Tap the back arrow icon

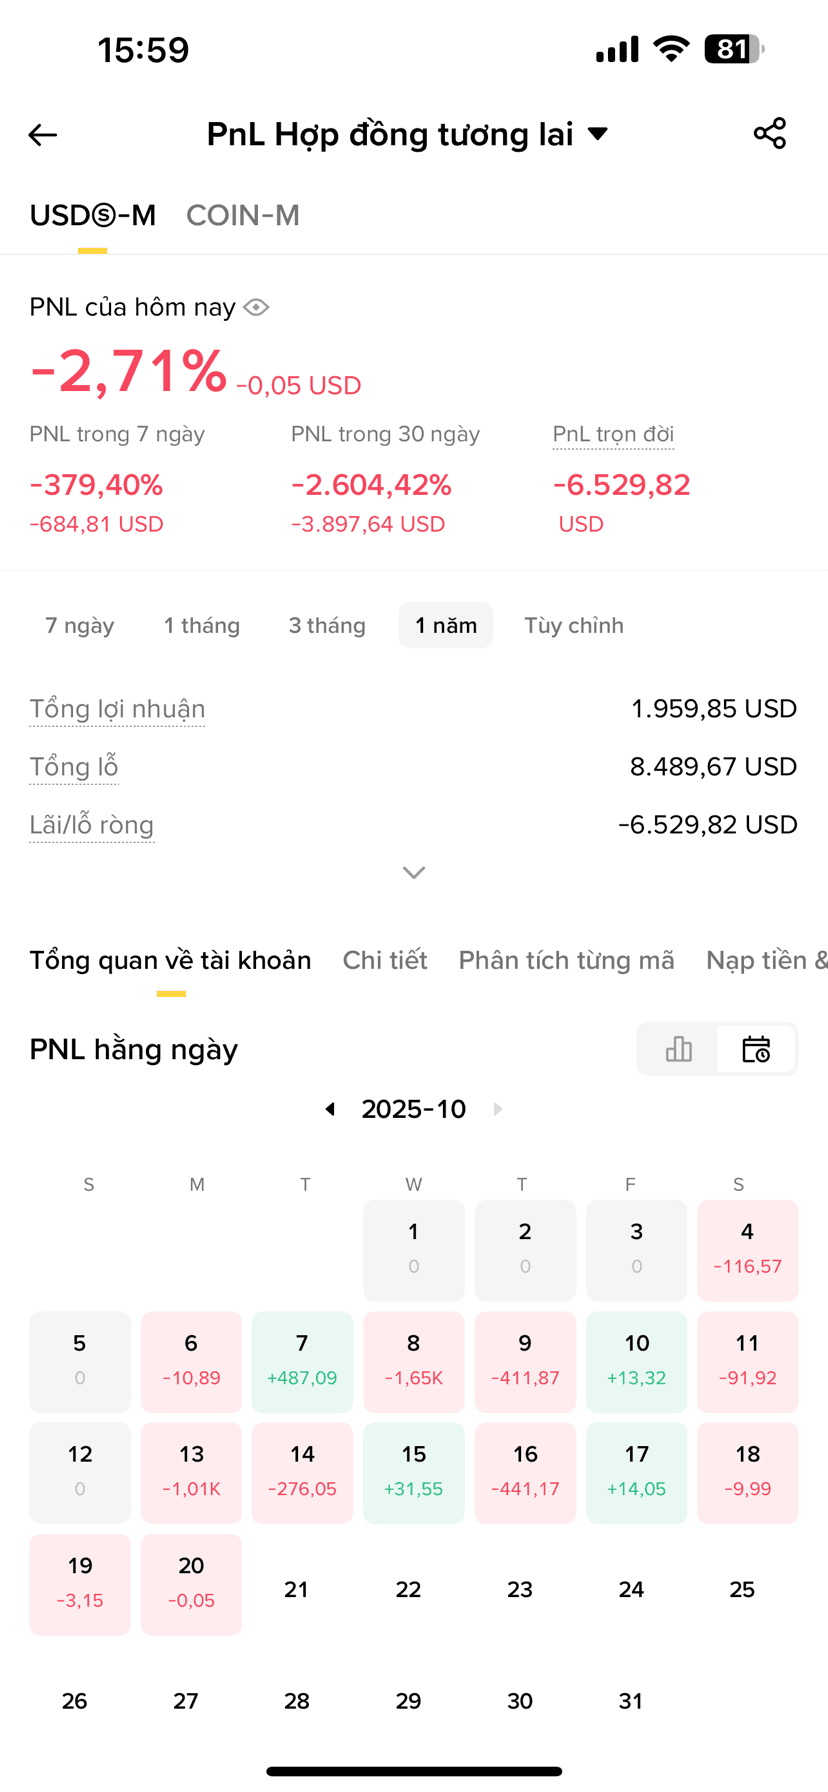(43, 135)
